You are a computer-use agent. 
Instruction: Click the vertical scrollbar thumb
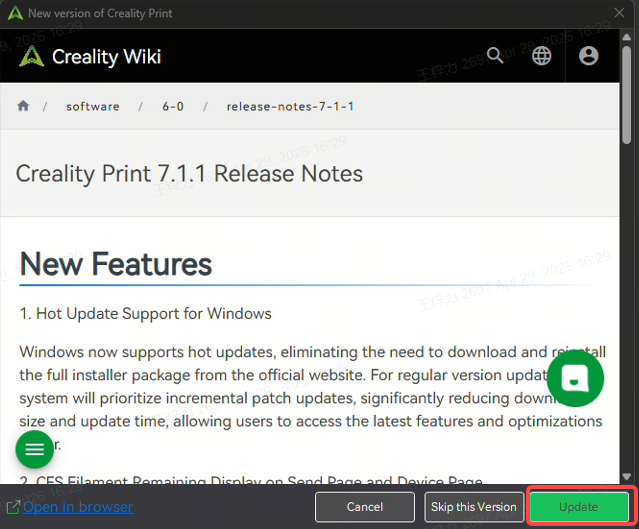[x=626, y=95]
